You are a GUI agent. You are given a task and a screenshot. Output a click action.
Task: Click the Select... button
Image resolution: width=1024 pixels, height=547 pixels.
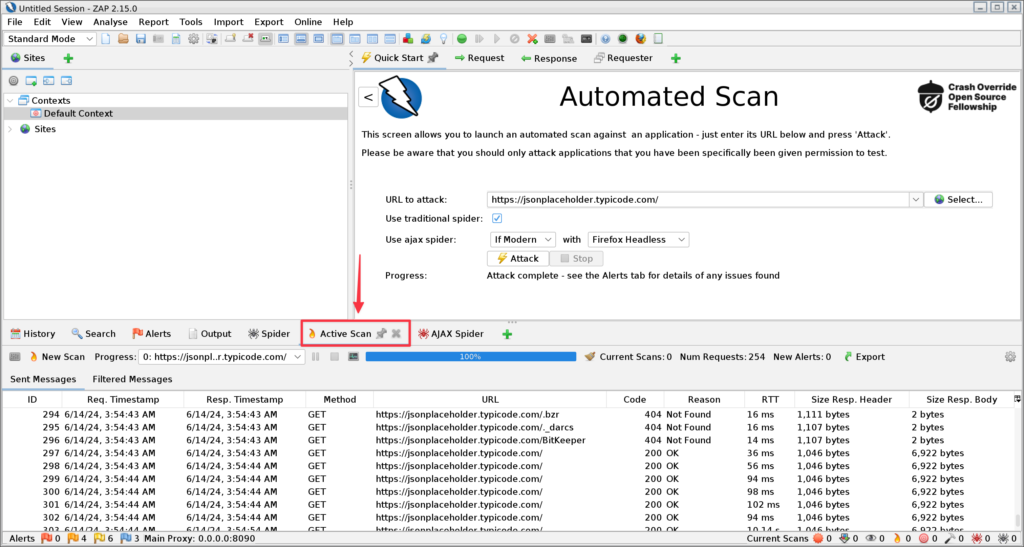(958, 200)
